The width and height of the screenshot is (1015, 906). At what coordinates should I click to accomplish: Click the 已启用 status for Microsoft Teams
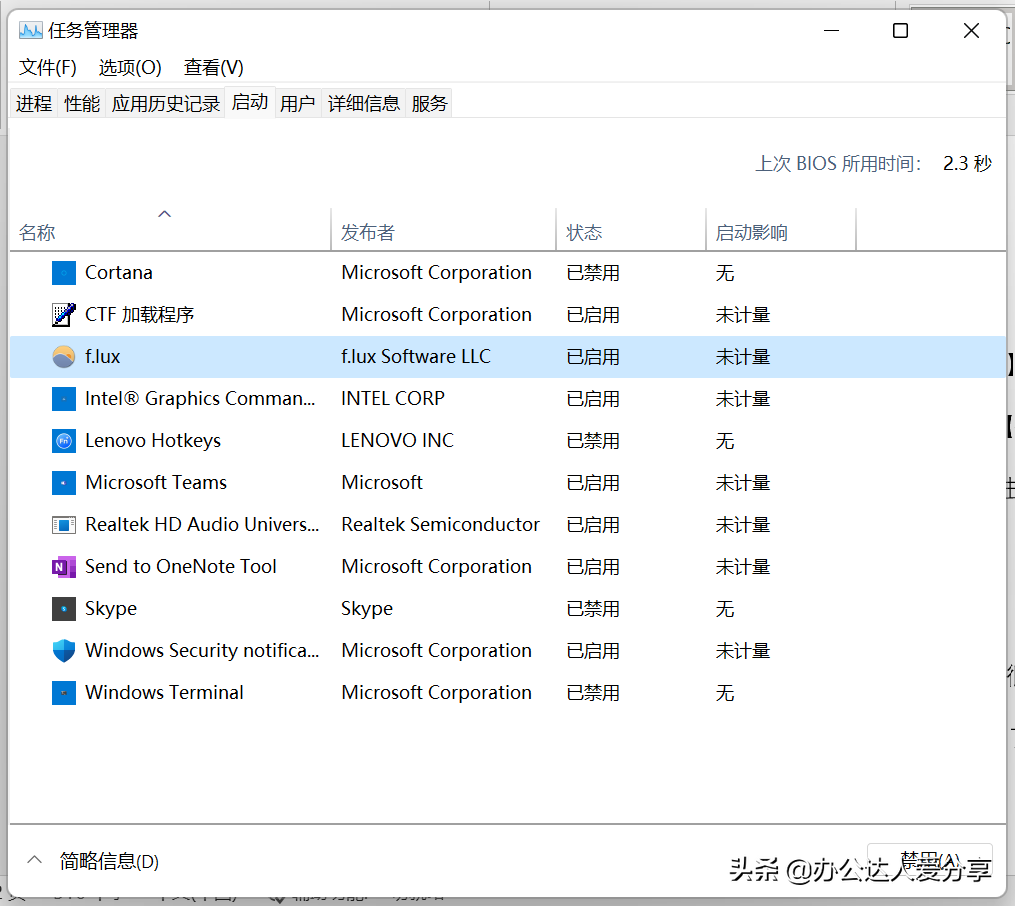tap(593, 483)
